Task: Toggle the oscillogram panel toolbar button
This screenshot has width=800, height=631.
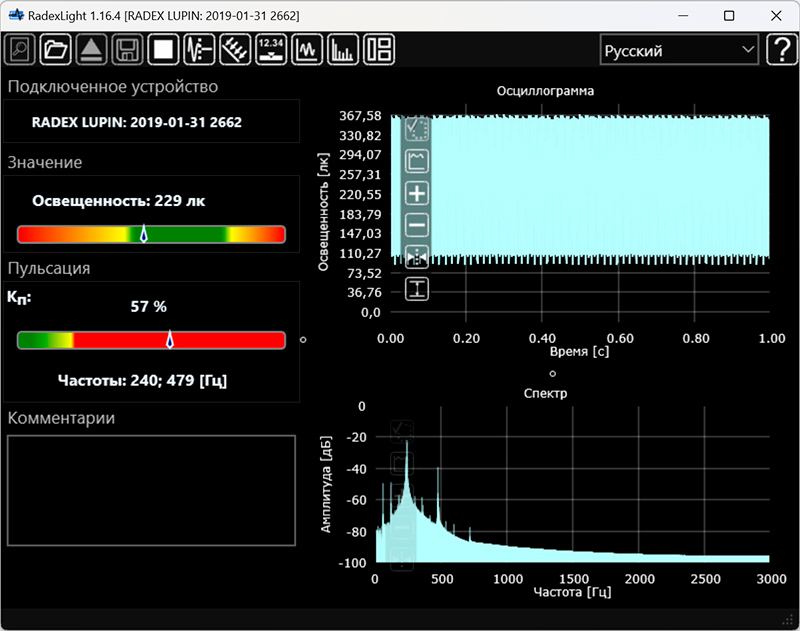Action: [x=307, y=49]
